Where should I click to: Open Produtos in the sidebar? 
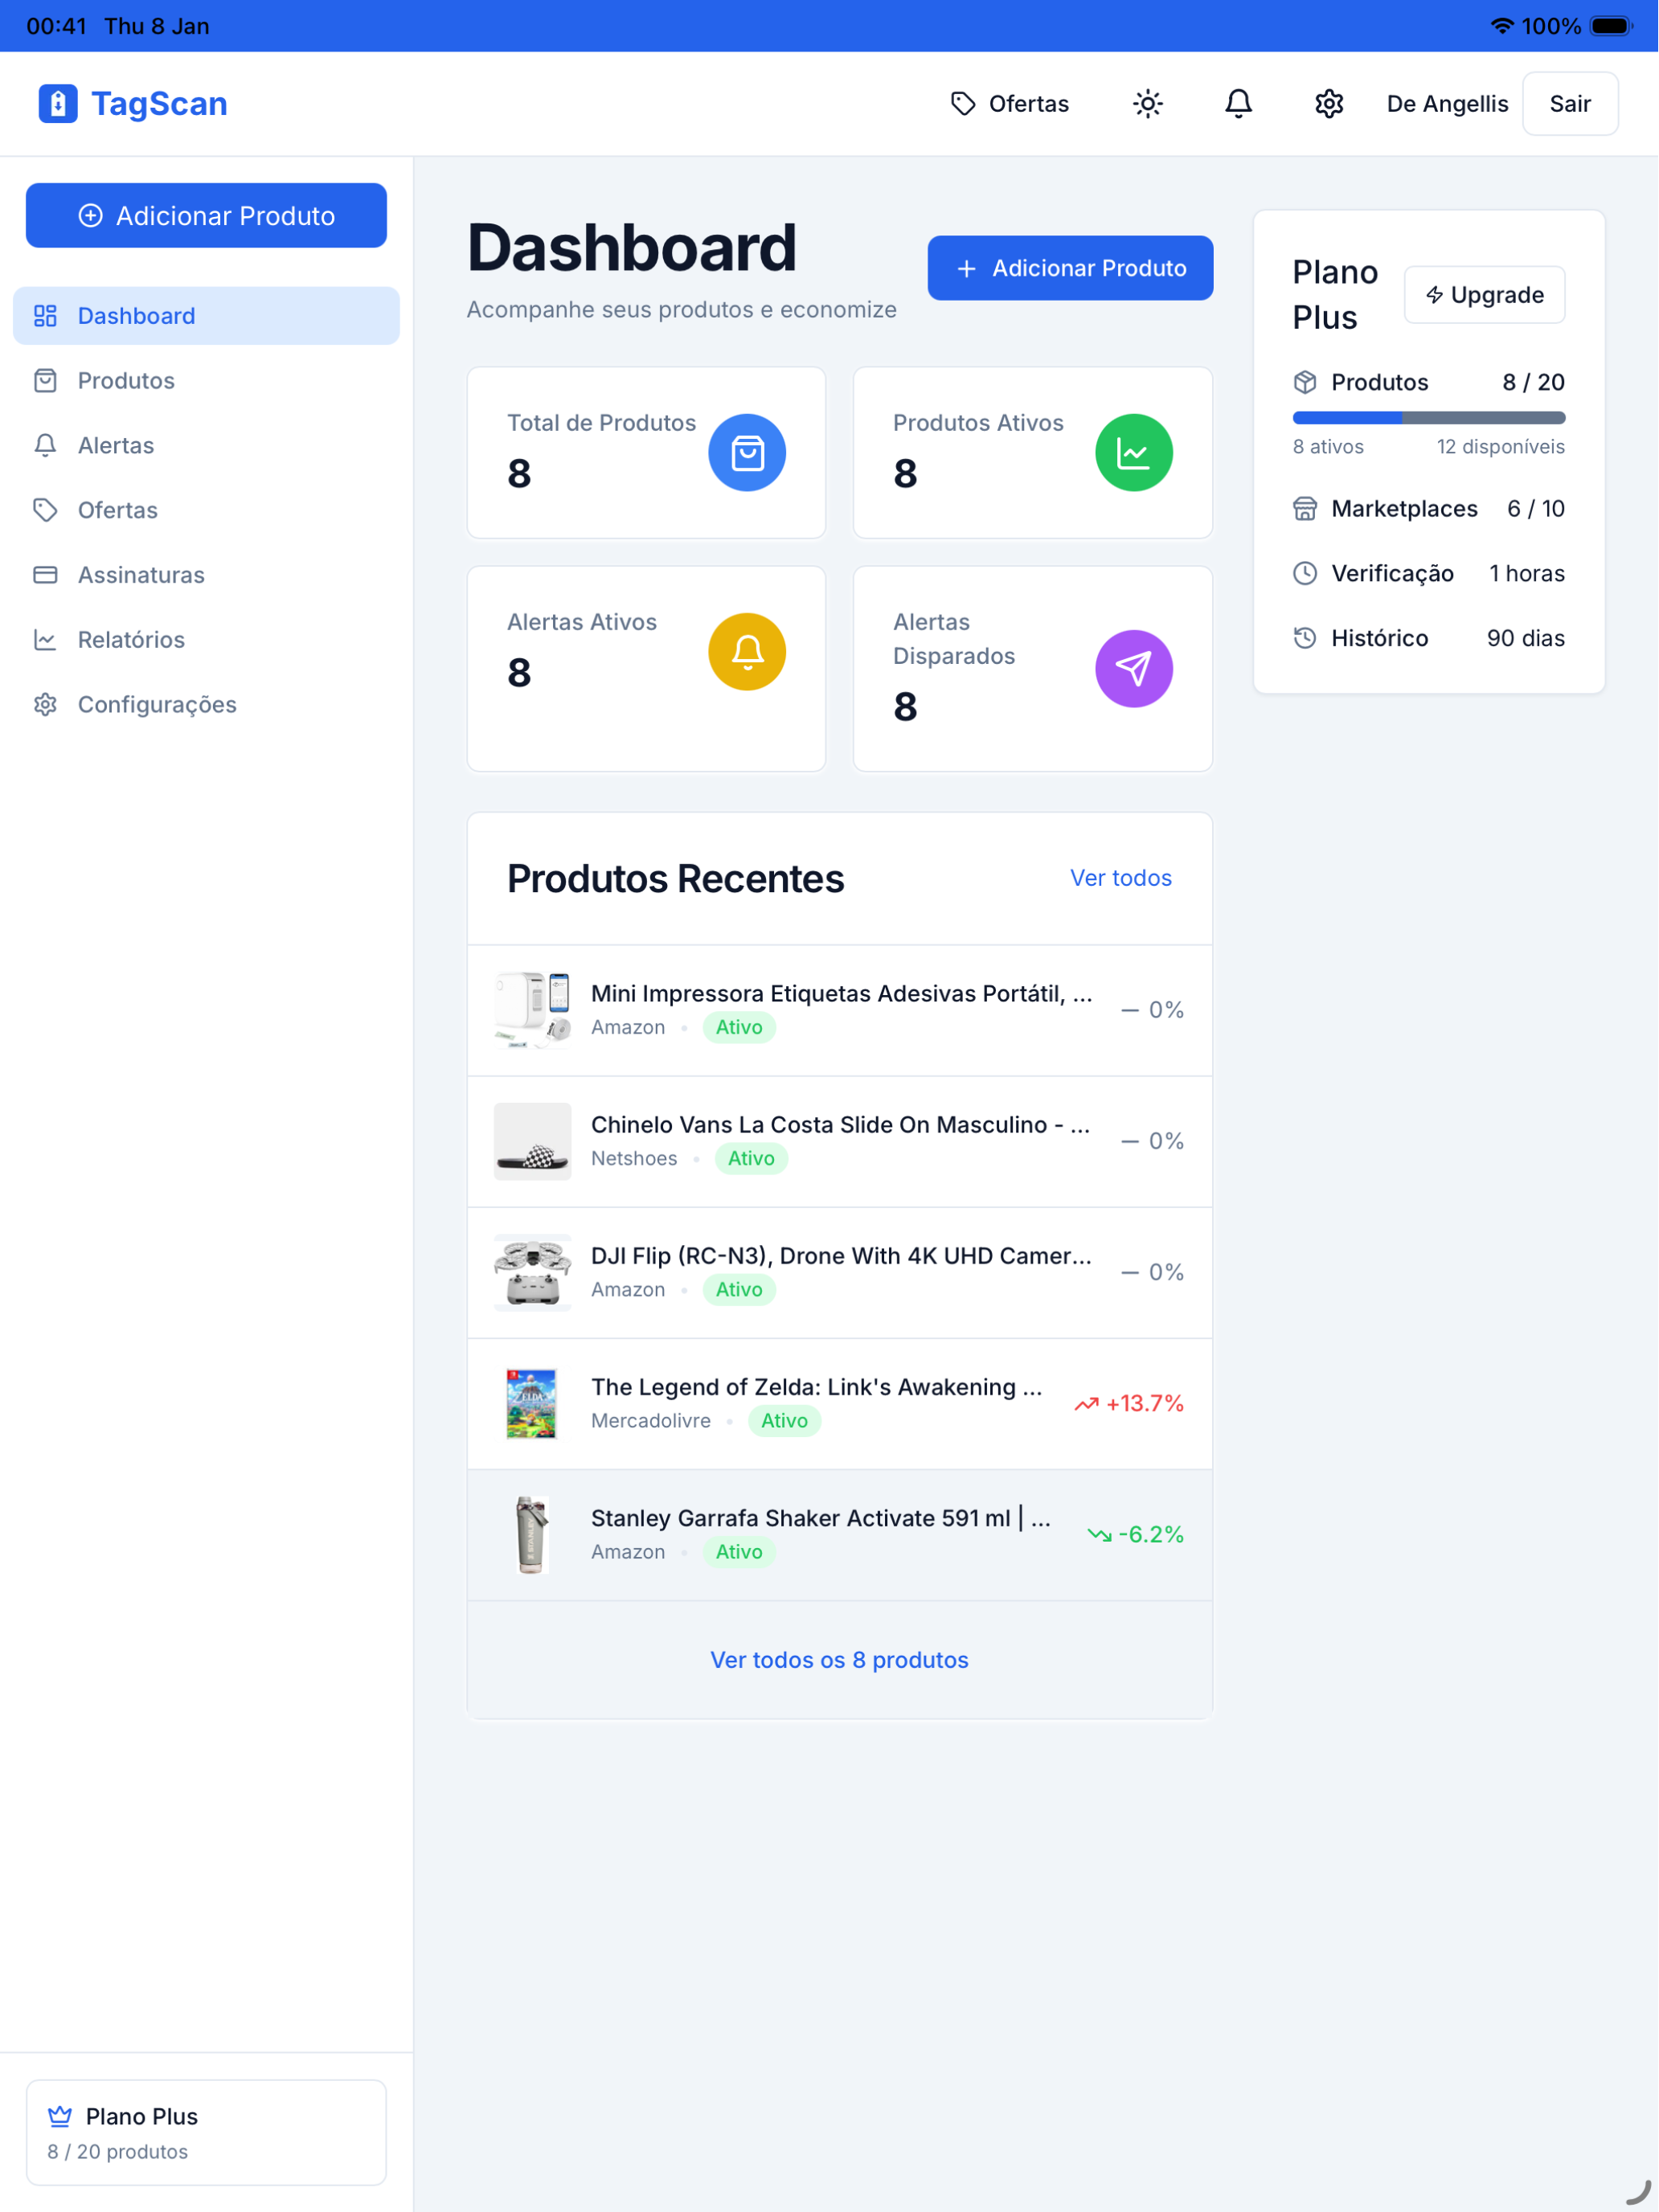pyautogui.click(x=206, y=381)
